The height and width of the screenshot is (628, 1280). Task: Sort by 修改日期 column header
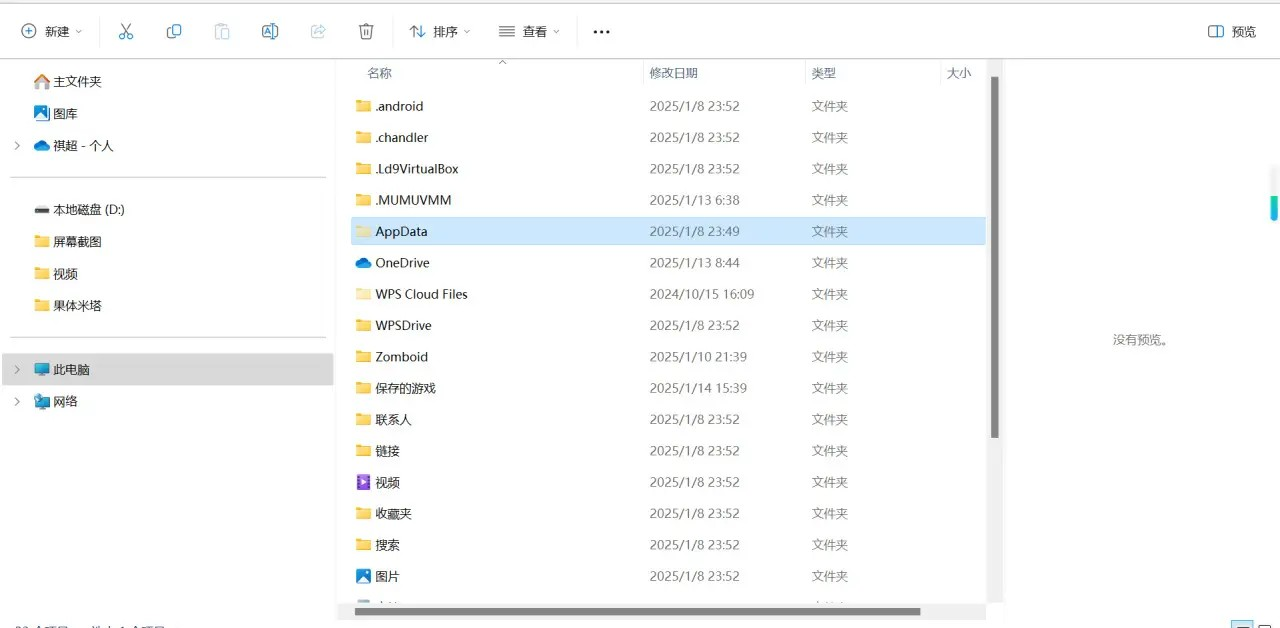[x=674, y=73]
